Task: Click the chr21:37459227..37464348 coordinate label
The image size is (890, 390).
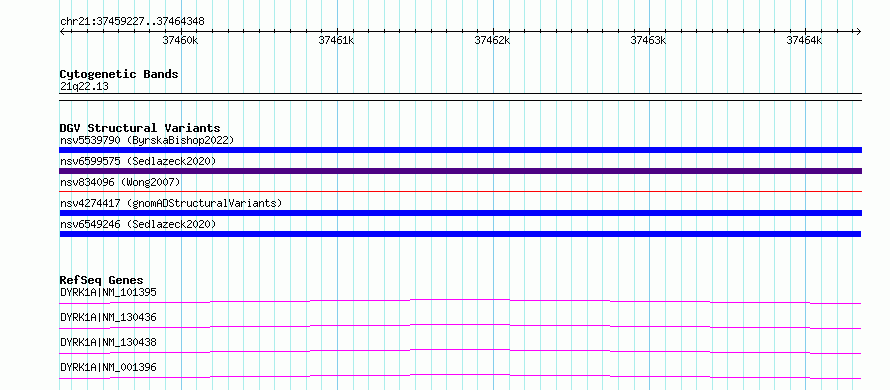Action: [132, 22]
